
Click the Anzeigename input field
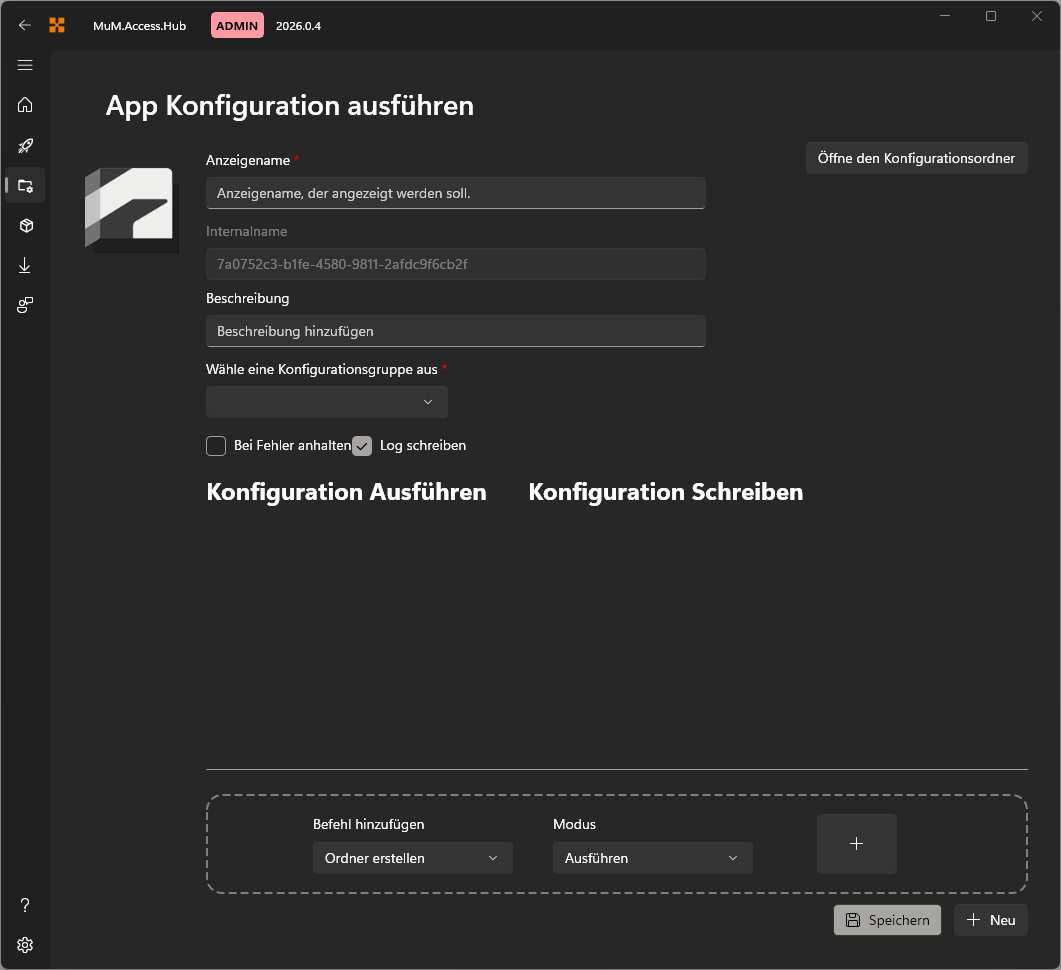[455, 193]
